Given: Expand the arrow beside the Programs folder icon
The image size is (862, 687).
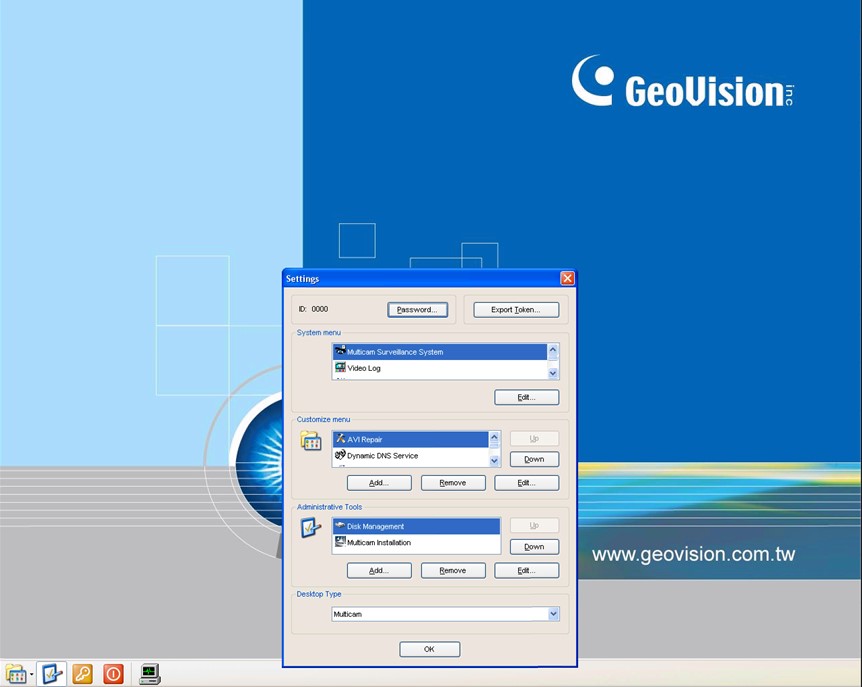Looking at the screenshot, I should [31, 674].
